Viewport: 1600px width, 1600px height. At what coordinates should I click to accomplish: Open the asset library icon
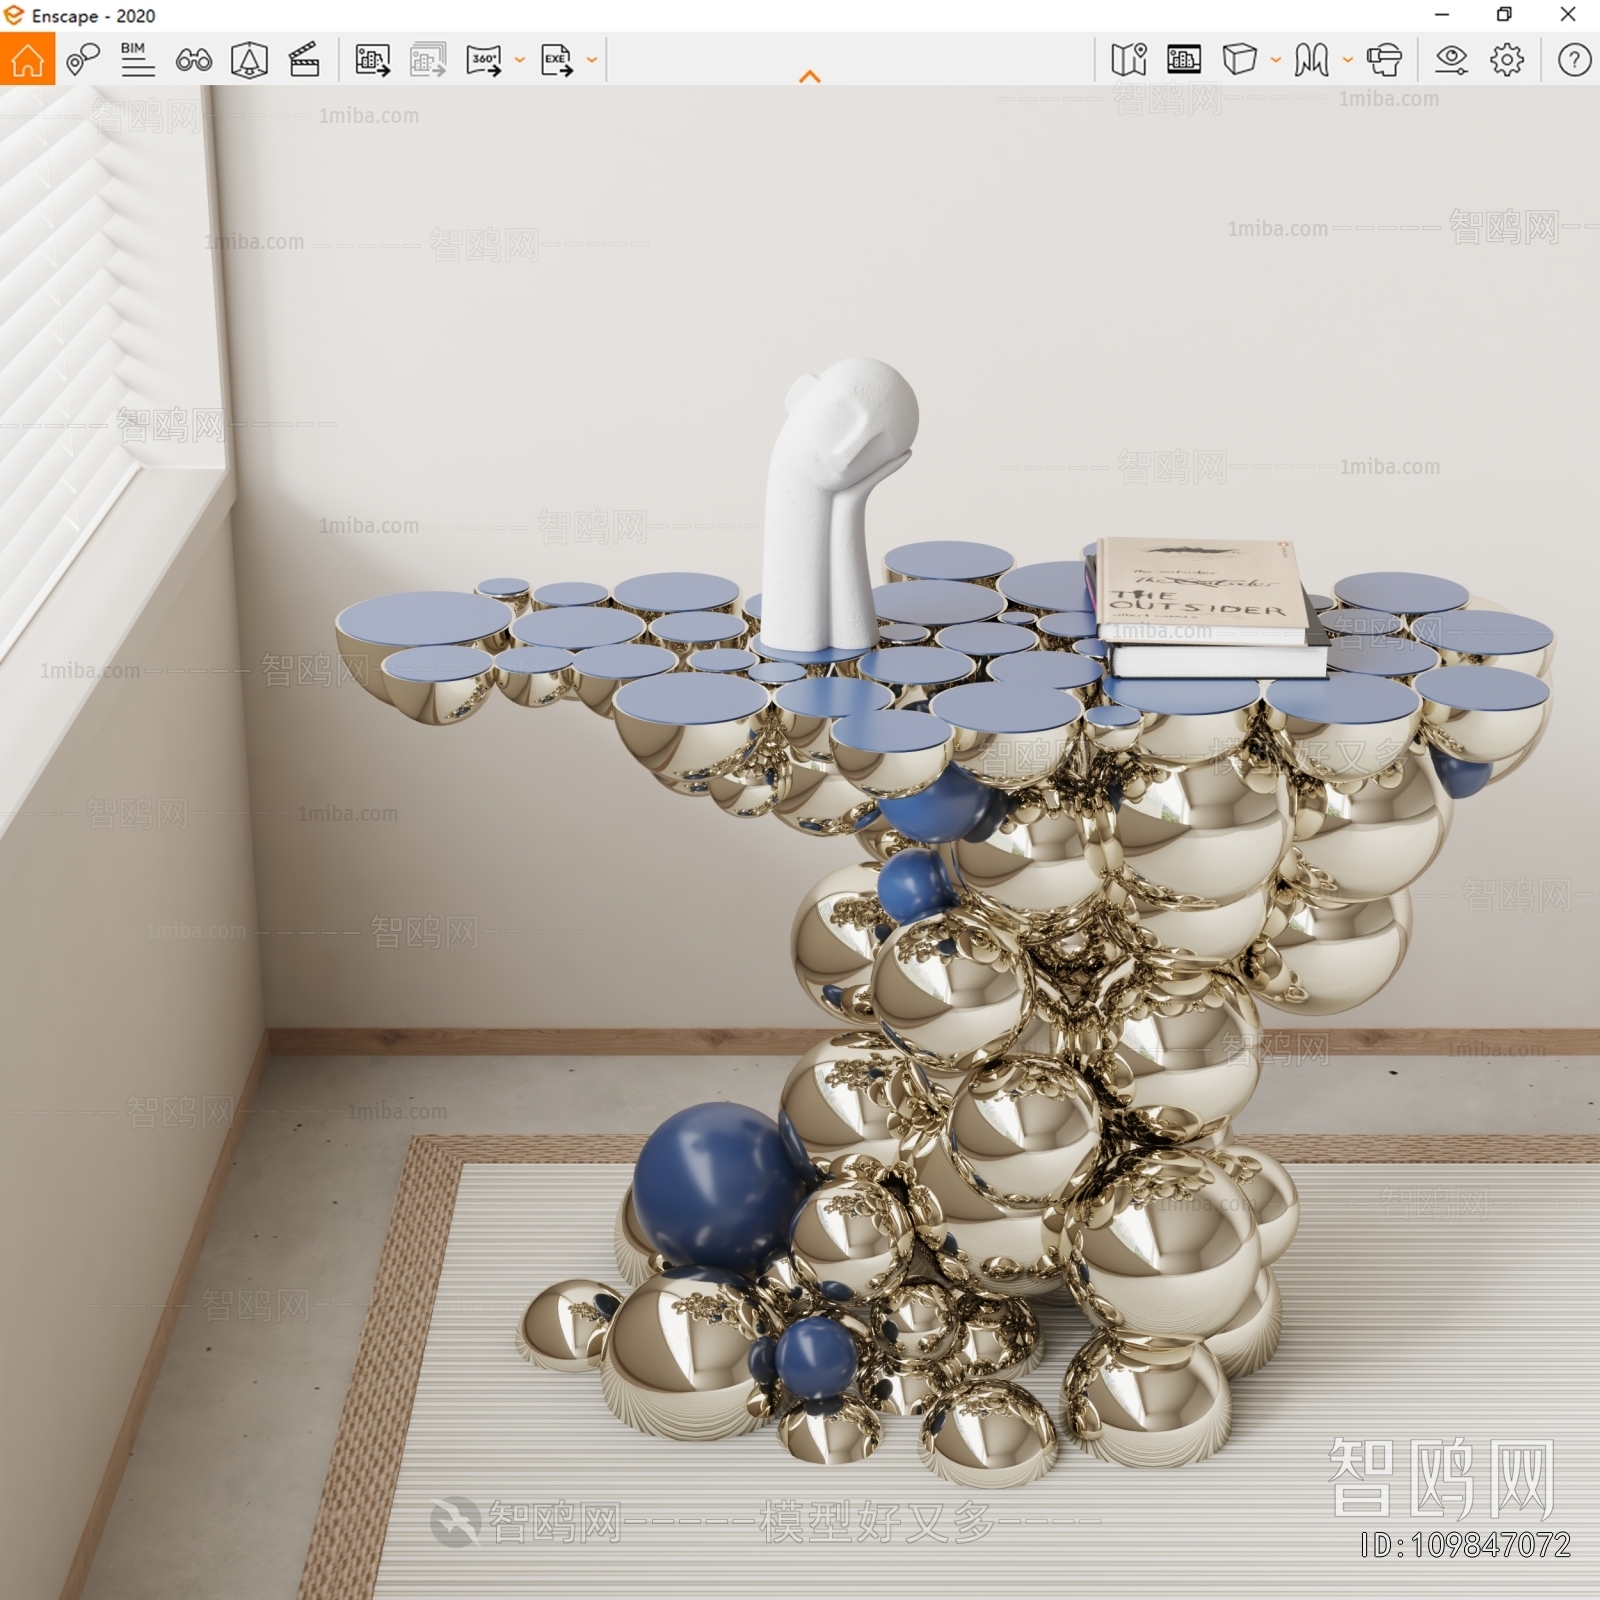pos(249,60)
